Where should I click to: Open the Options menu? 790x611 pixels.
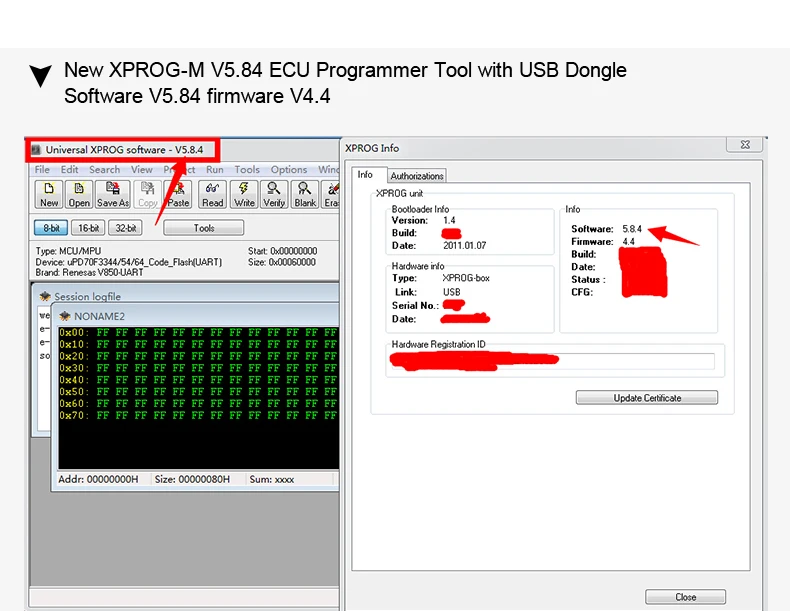tap(289, 169)
